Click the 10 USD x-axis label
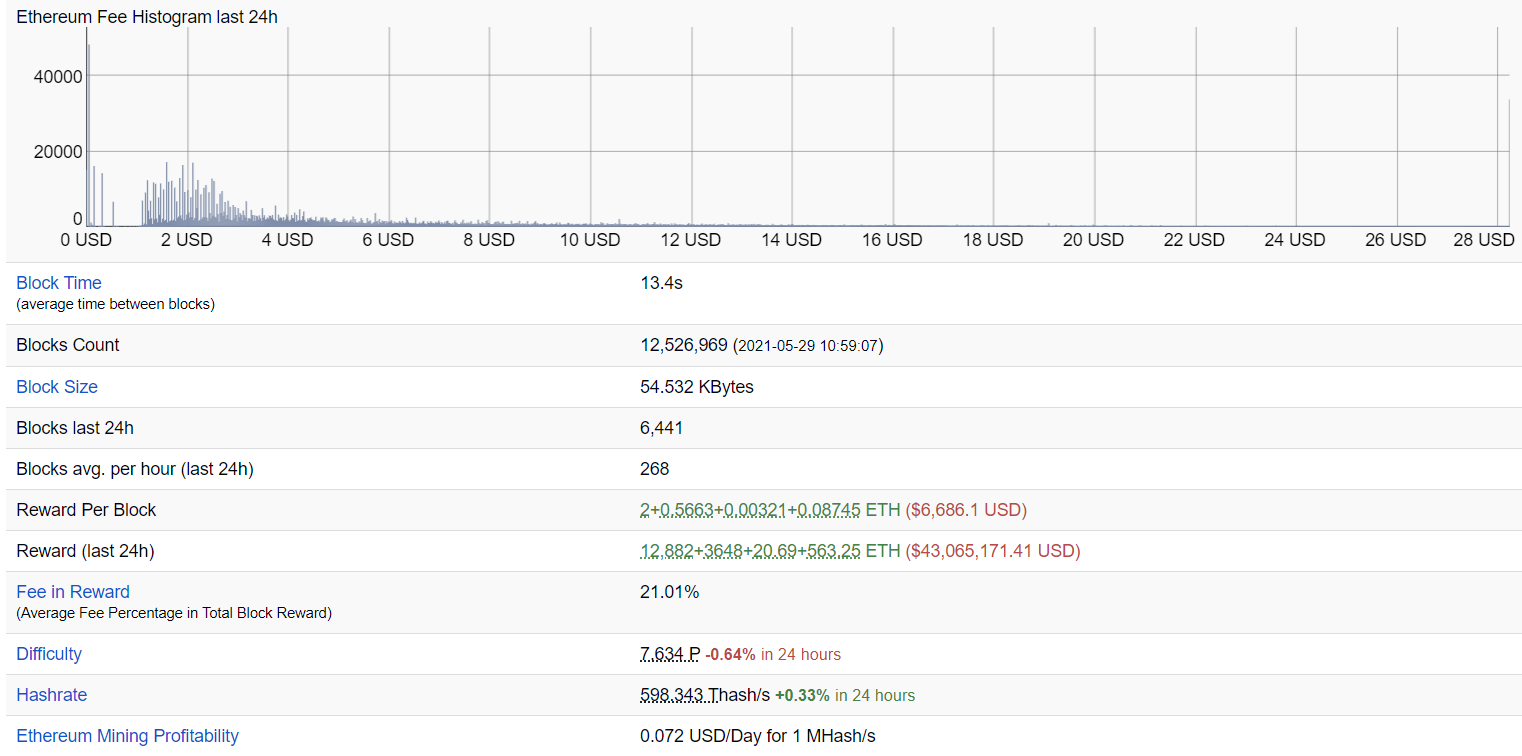 (590, 240)
